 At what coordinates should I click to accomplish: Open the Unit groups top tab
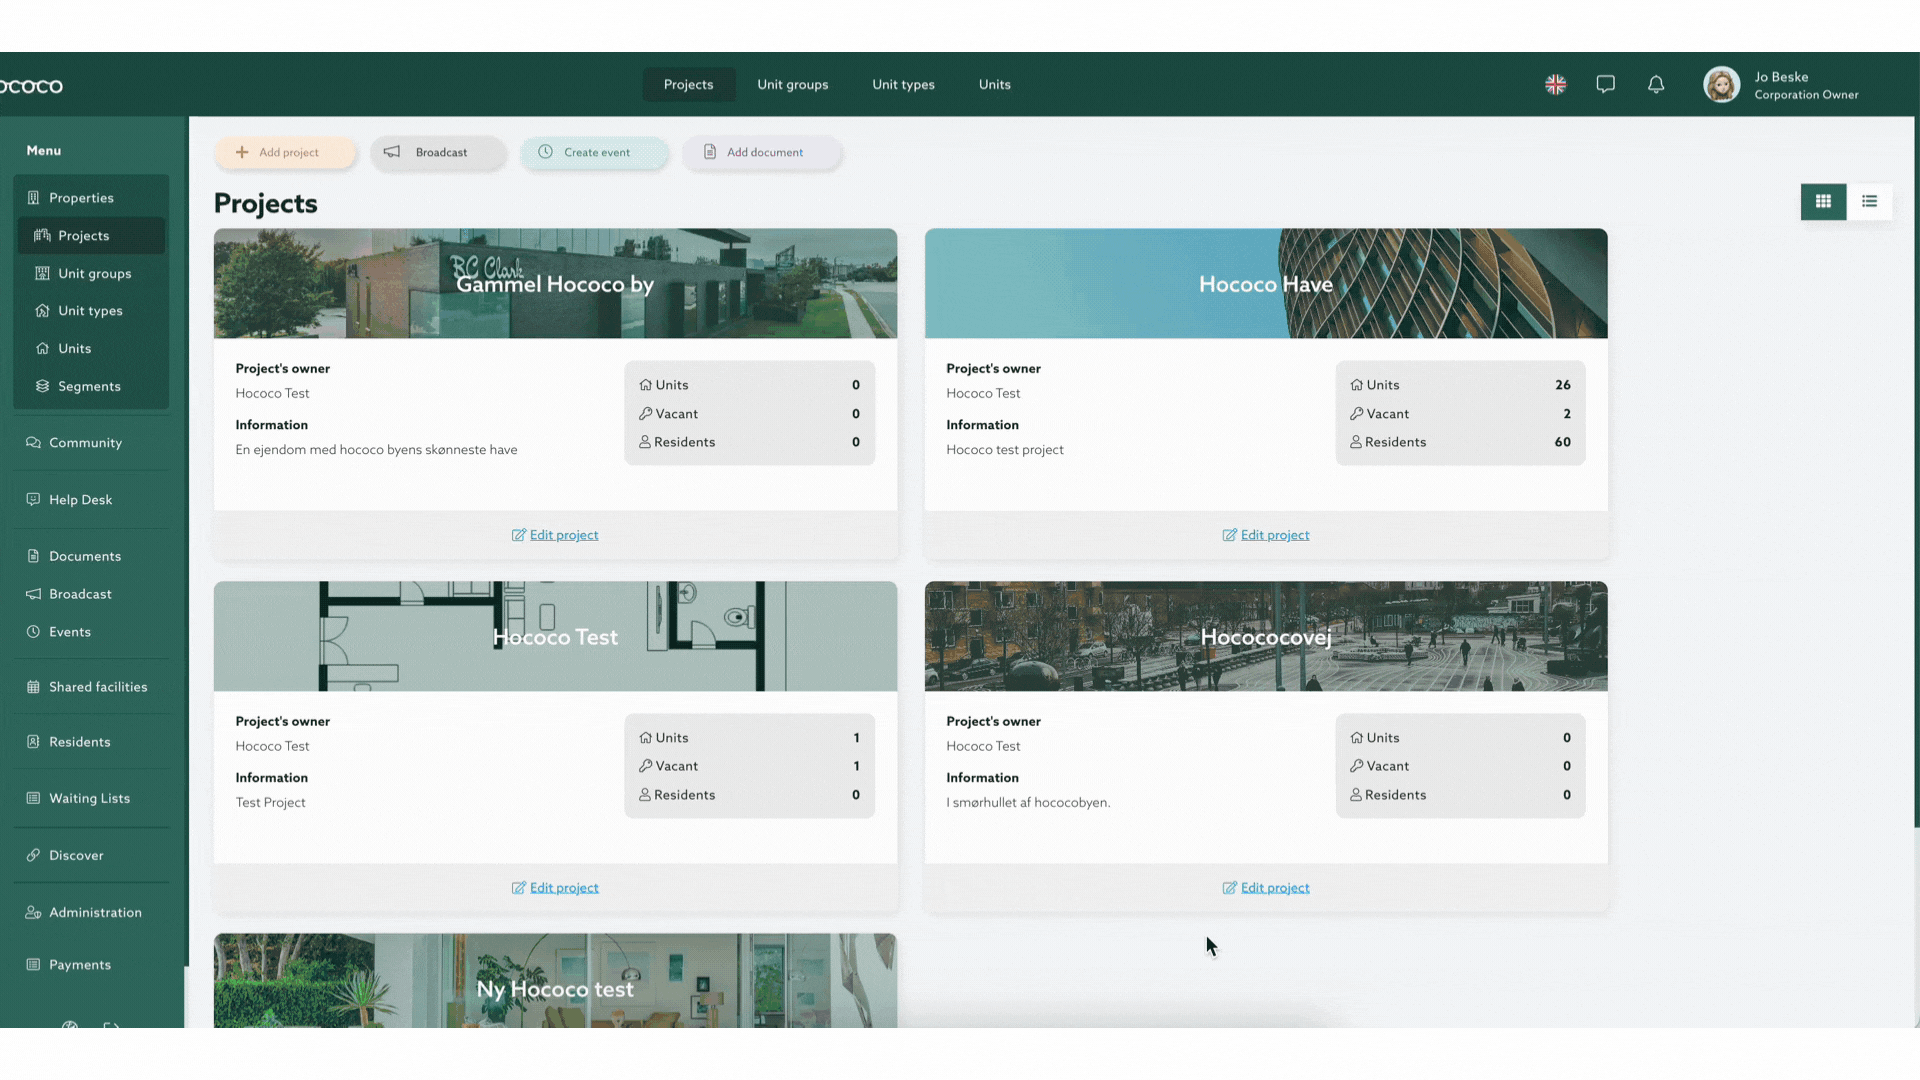point(792,85)
